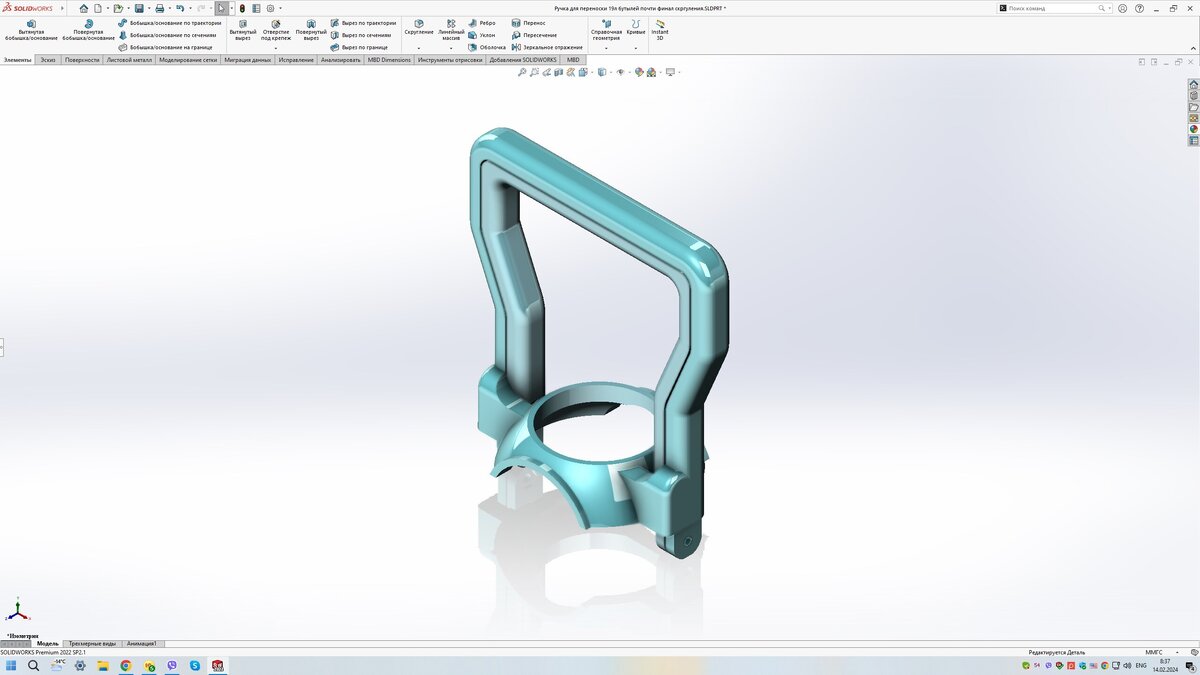The height and width of the screenshot is (675, 1200).
Task: Open the user login icon
Action: 1122,8
